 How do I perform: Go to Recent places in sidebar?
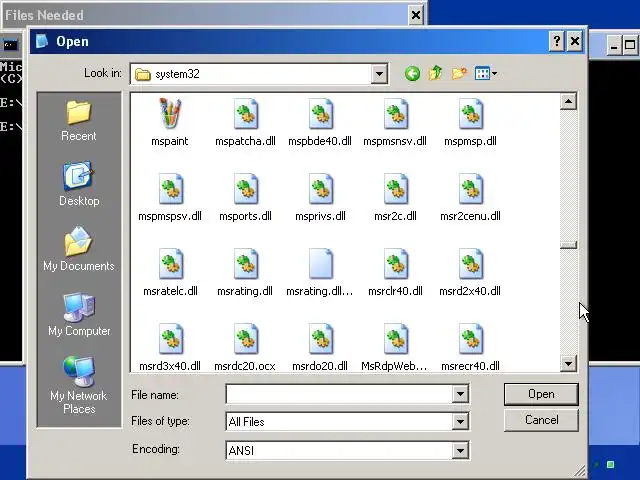[x=79, y=121]
